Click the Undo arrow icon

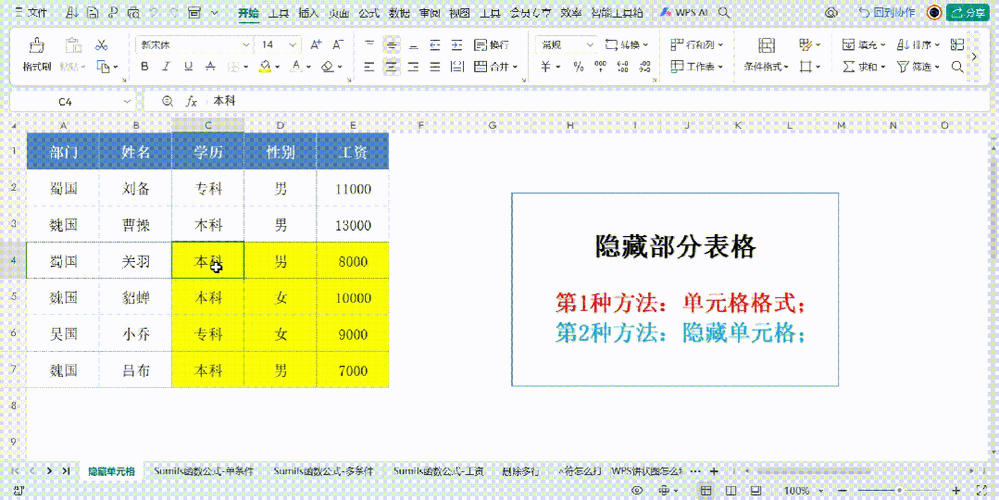(154, 12)
